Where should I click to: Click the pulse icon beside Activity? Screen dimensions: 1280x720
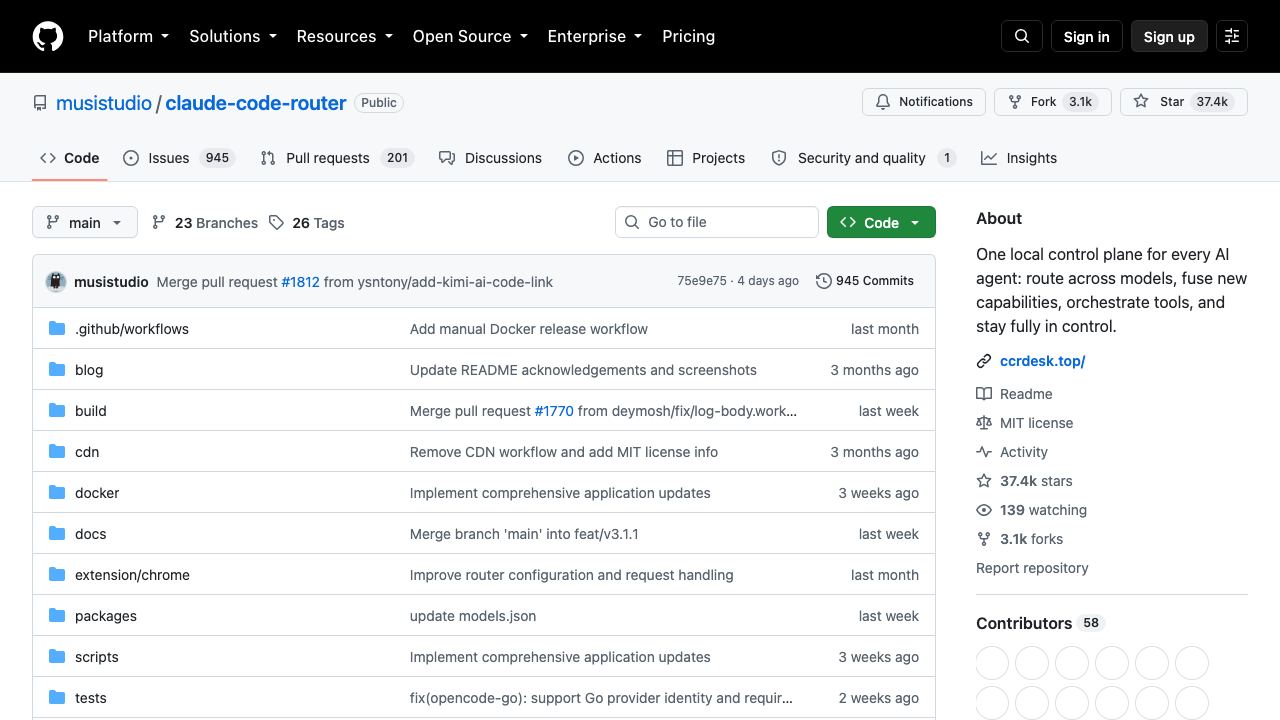984,452
